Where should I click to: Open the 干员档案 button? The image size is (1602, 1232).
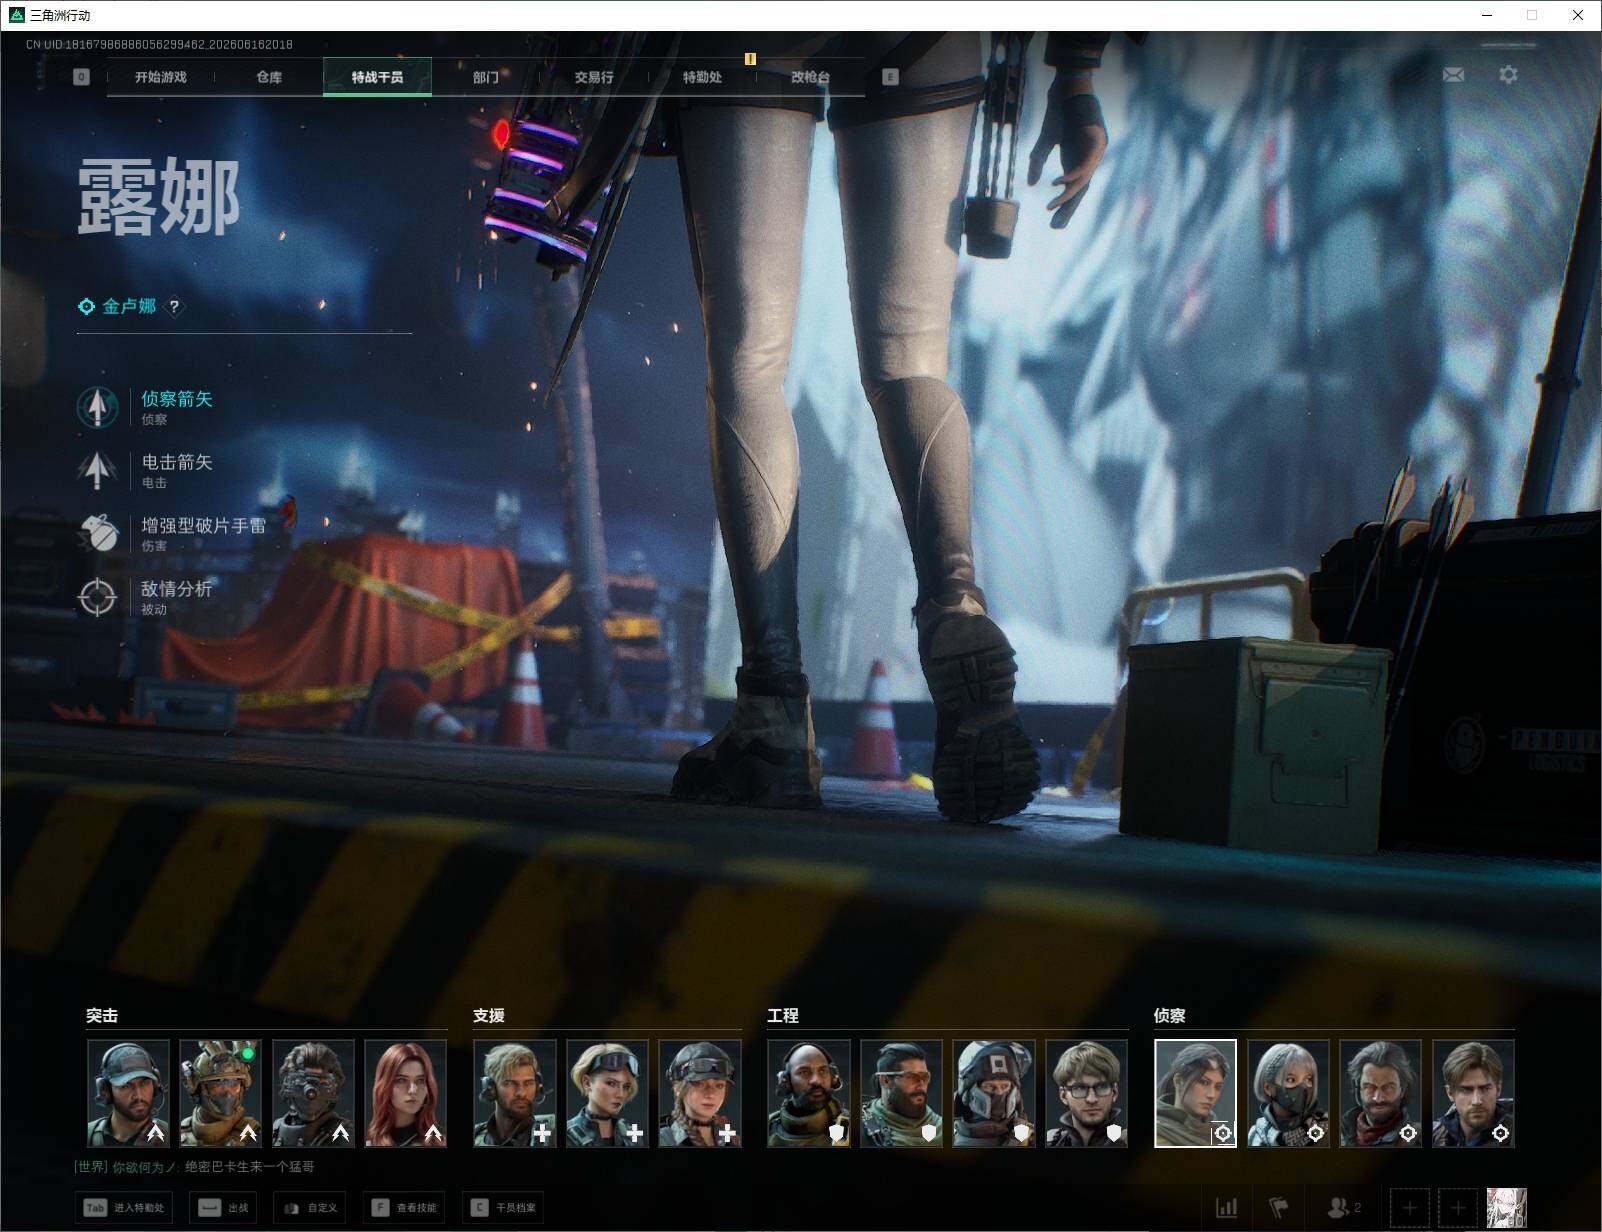pyautogui.click(x=503, y=1208)
